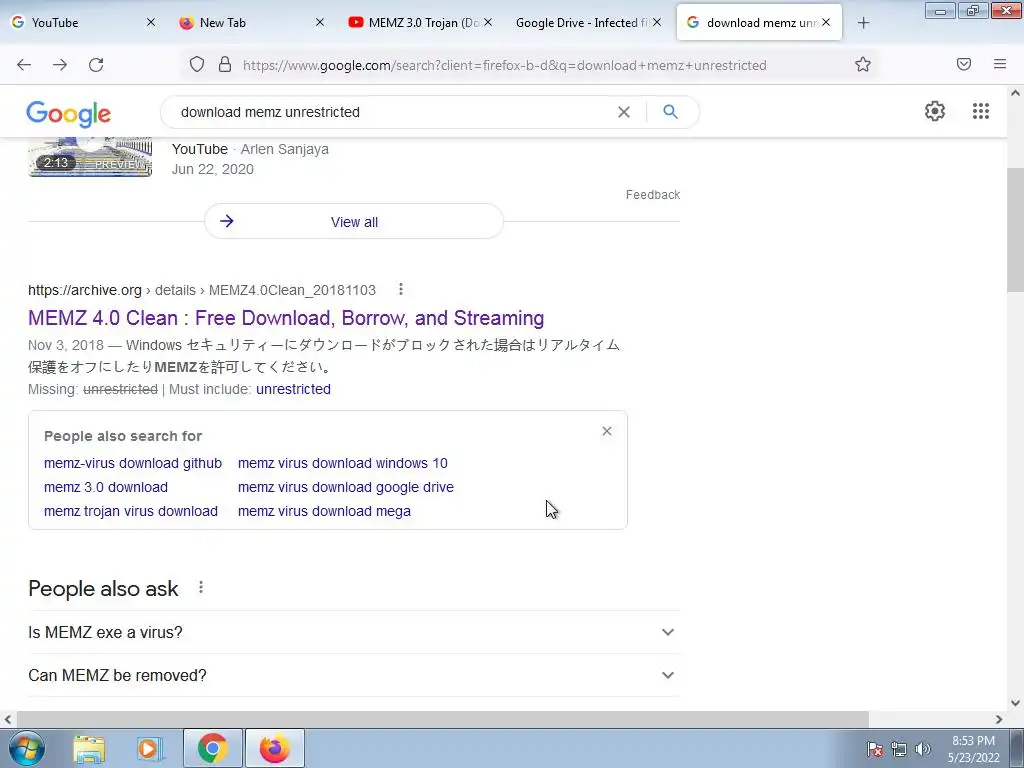Open Google quick settings gear
The width and height of the screenshot is (1024, 768).
(x=935, y=111)
